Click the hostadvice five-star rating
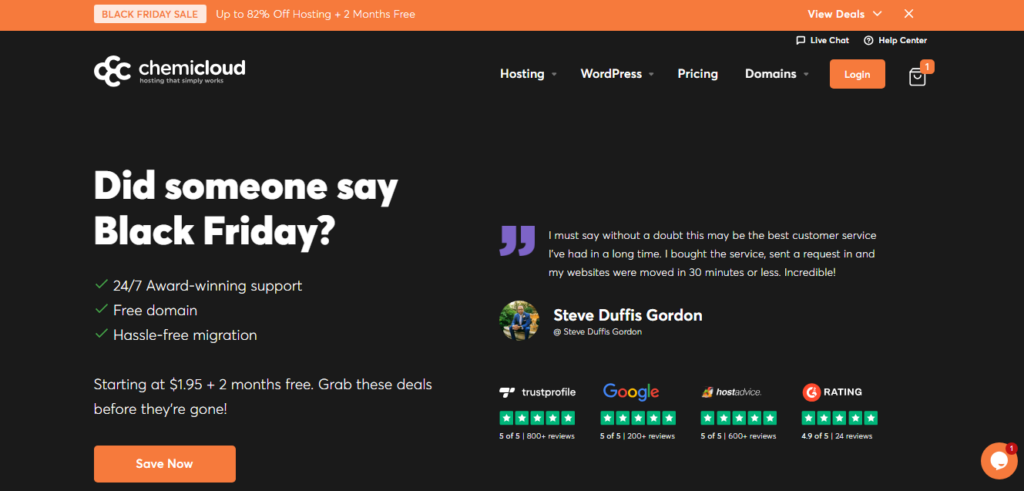The width and height of the screenshot is (1024, 491). click(739, 418)
